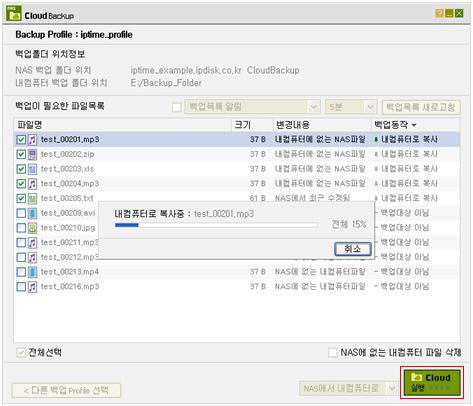The image size is (473, 406).
Task: Open the 5분 interval dropdown
Action: tap(351, 107)
